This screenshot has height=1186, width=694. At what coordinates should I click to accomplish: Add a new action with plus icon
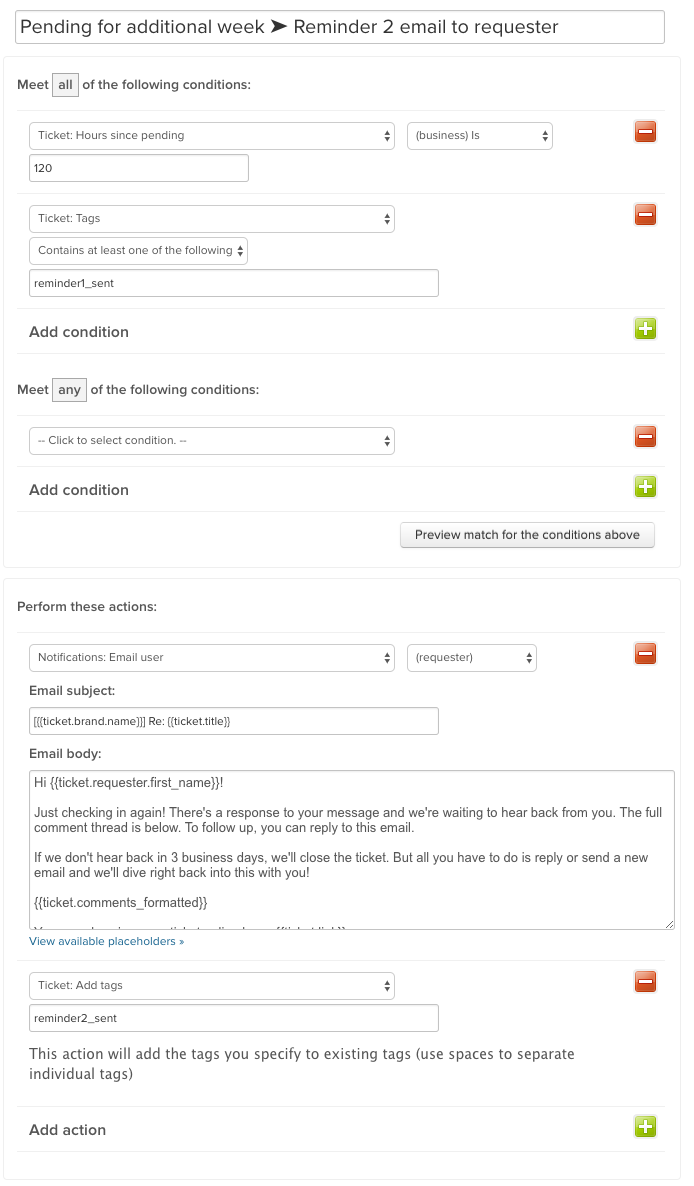pyautogui.click(x=645, y=1127)
